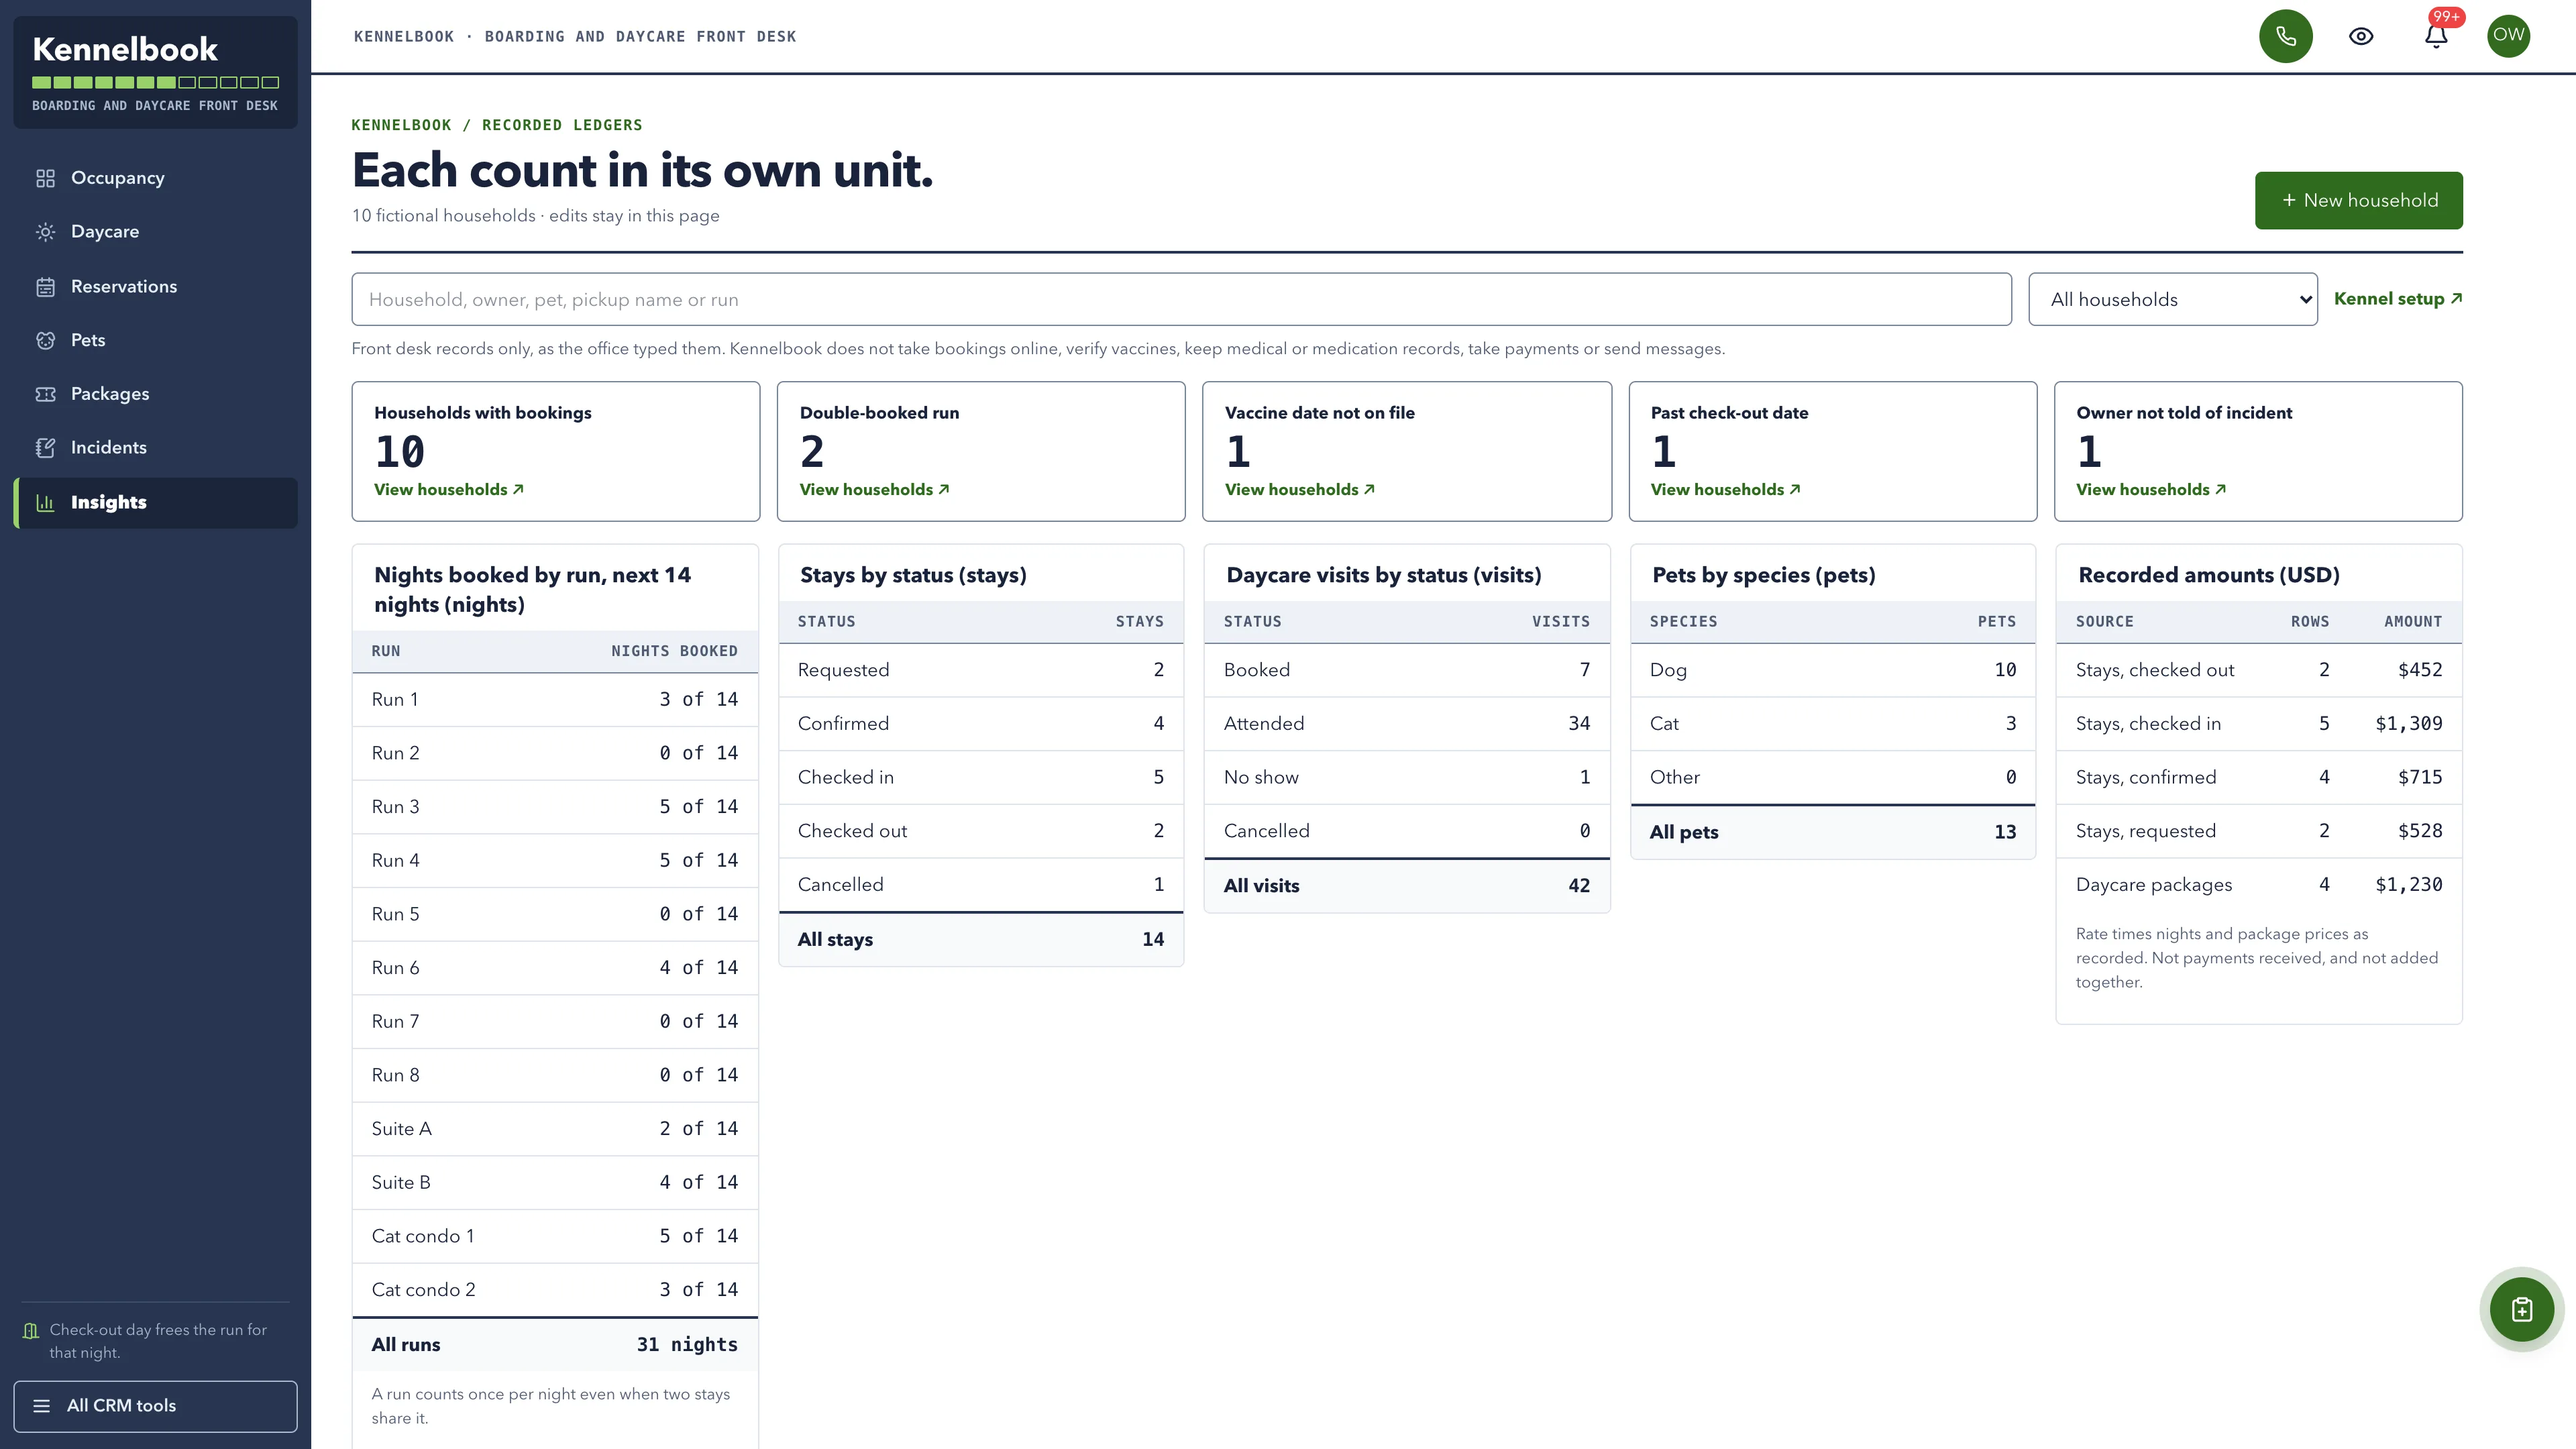The image size is (2576, 1449).
Task: Open the floating clipboard button
Action: [2521, 1309]
